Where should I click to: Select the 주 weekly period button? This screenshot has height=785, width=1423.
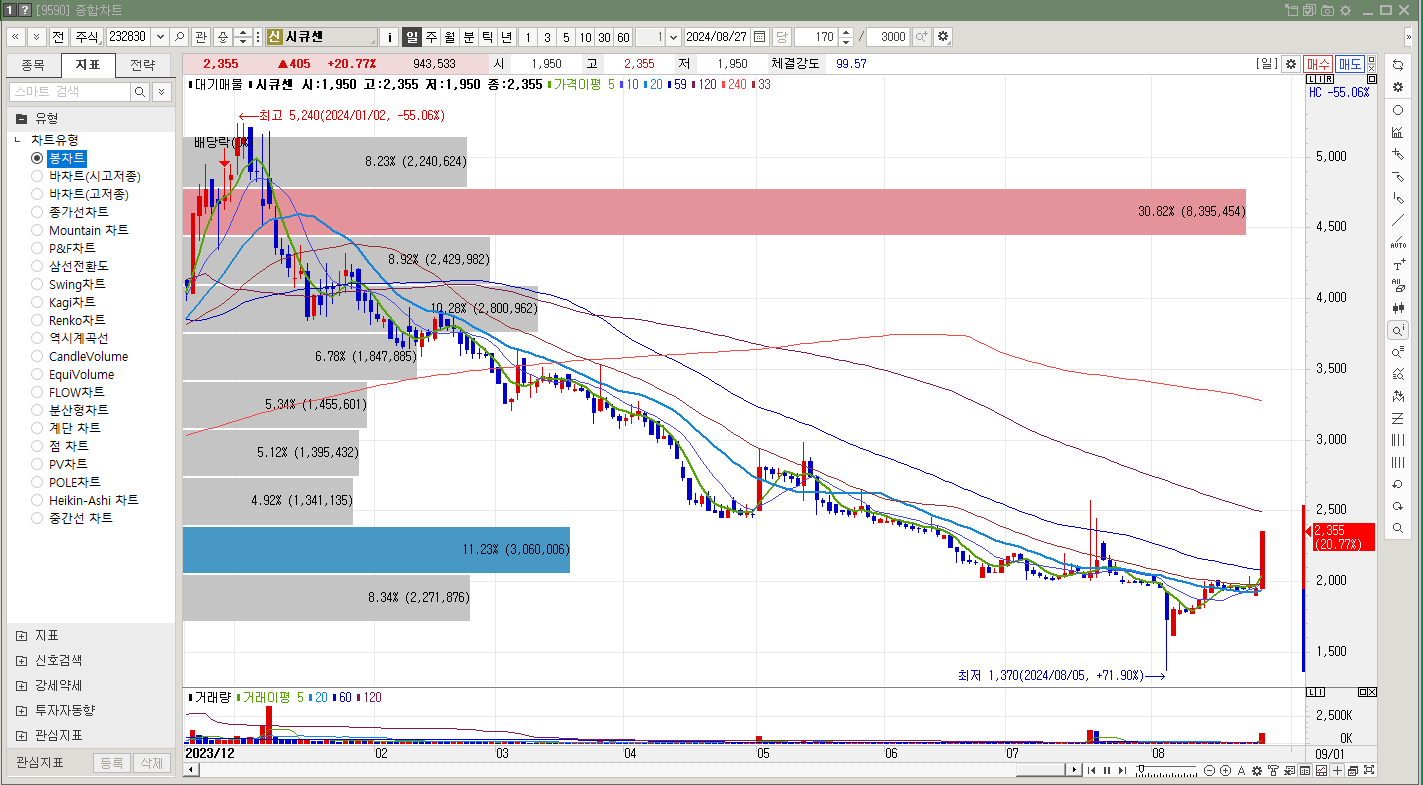(431, 37)
